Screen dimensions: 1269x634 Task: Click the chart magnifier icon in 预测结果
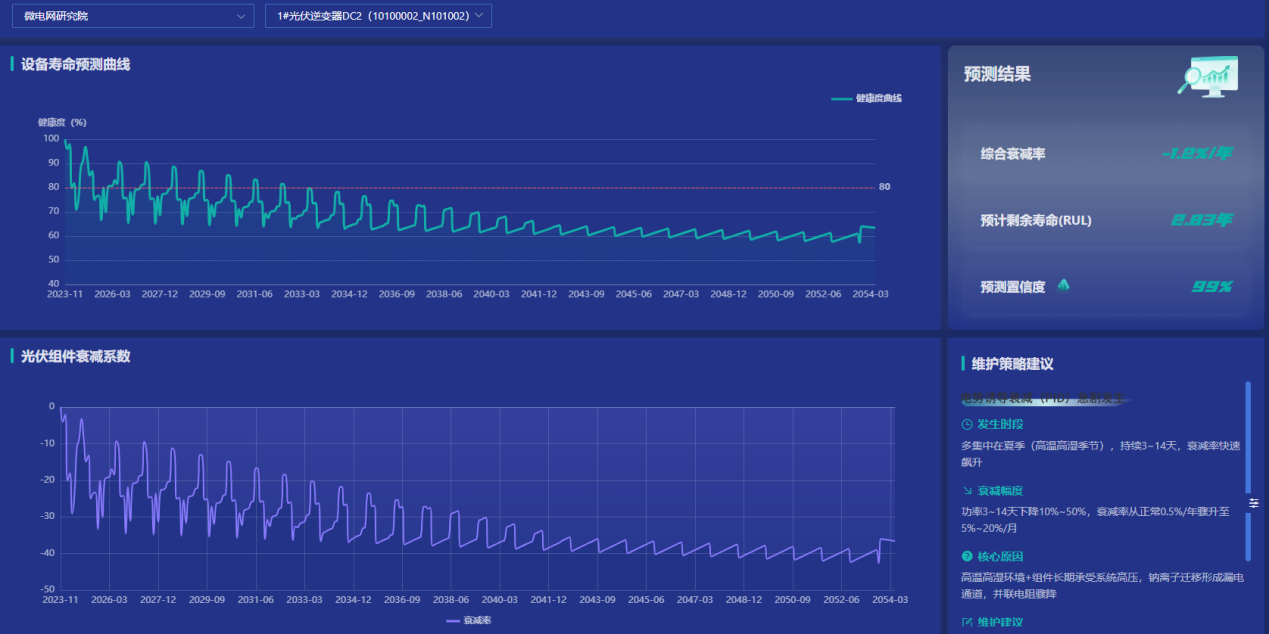1208,76
